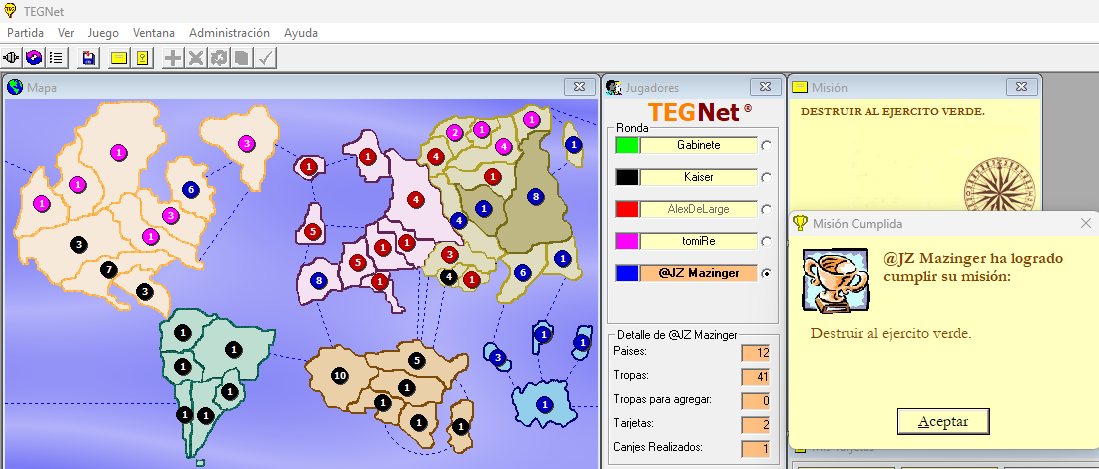Click the red color swatch beside AlexDeLarge
The height and width of the screenshot is (469, 1099).
pyautogui.click(x=627, y=209)
